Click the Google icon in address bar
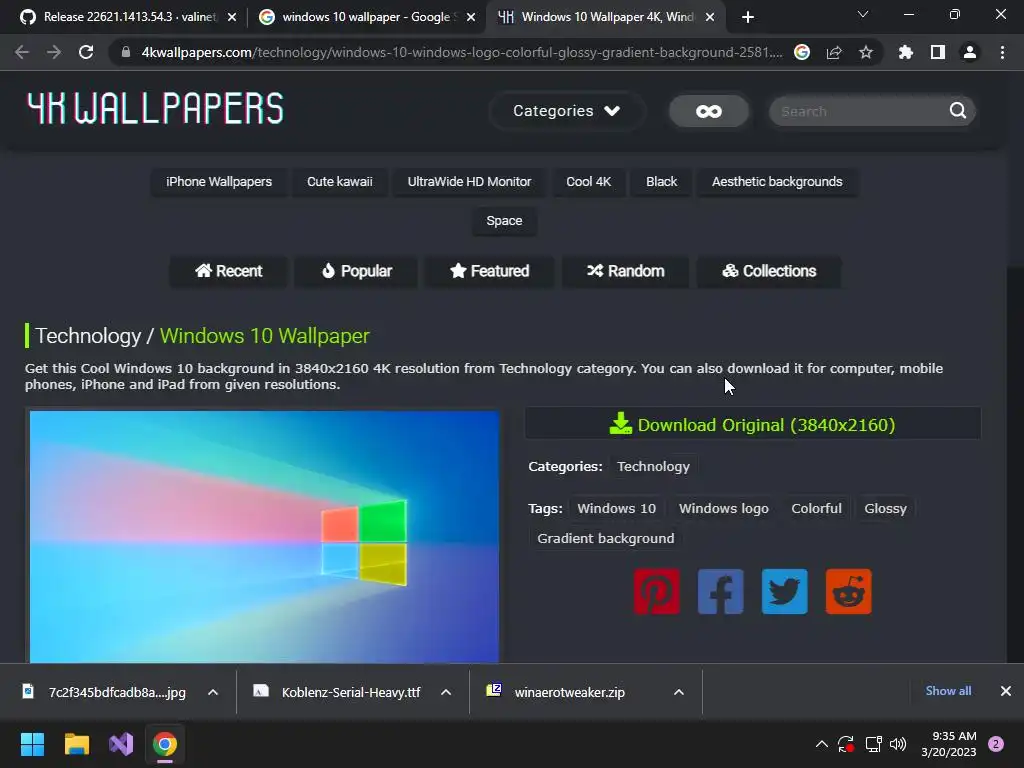The image size is (1024, 768). point(802,52)
